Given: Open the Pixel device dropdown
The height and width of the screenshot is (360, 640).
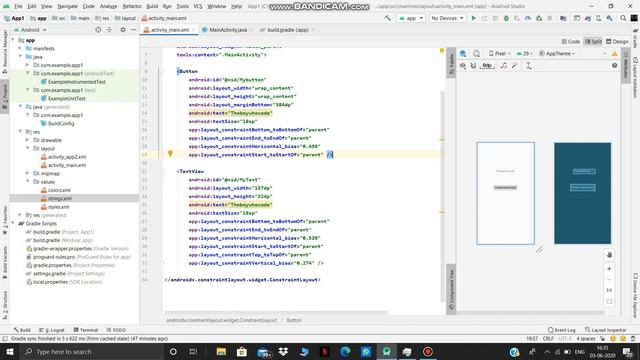Looking at the screenshot, I should pyautogui.click(x=500, y=53).
